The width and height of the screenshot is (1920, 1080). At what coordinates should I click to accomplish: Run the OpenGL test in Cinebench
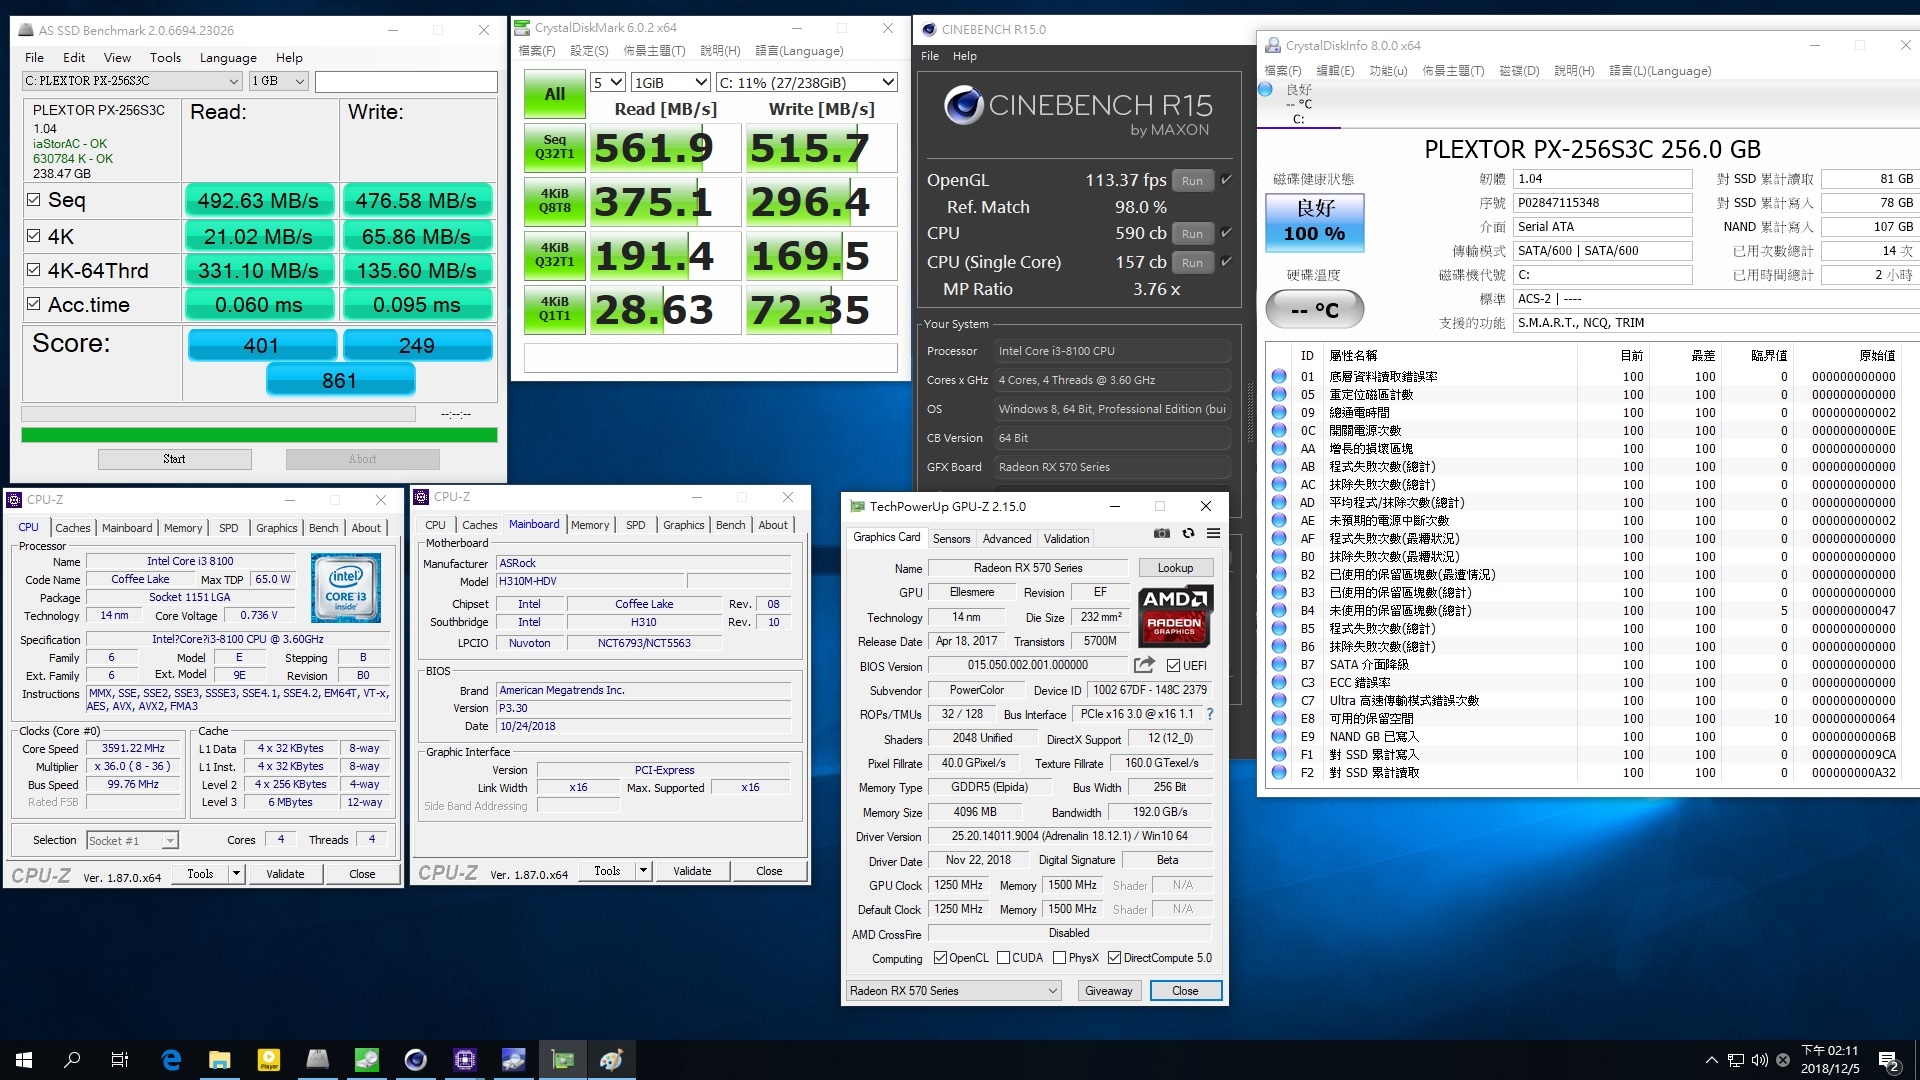tap(1192, 180)
